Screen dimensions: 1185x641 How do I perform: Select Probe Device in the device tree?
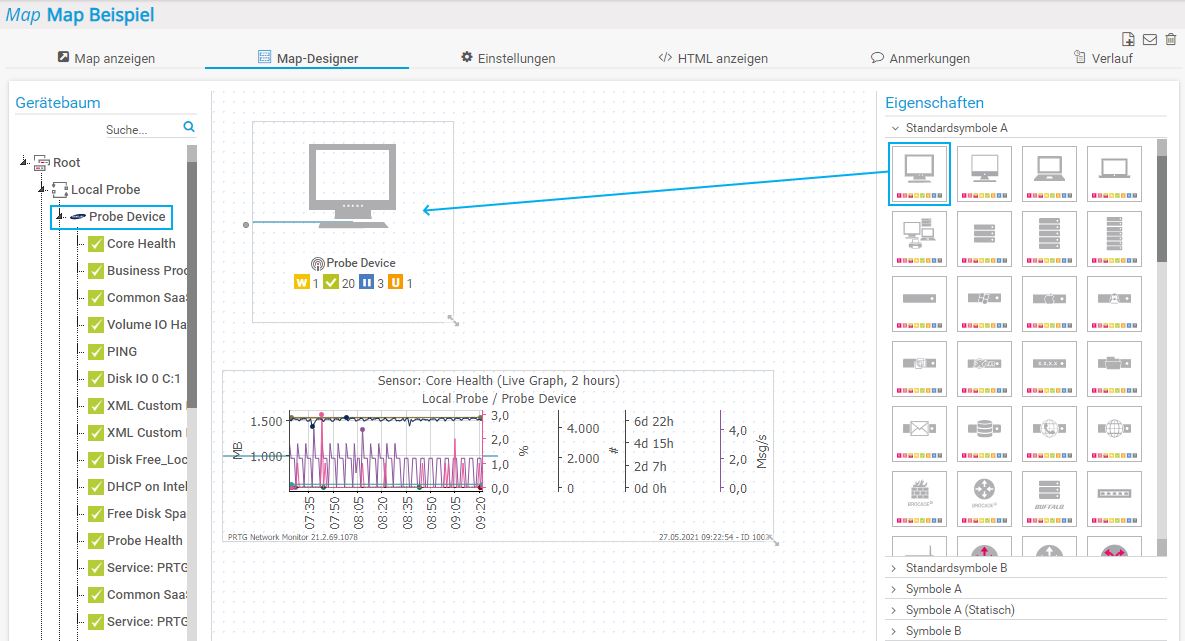(126, 217)
